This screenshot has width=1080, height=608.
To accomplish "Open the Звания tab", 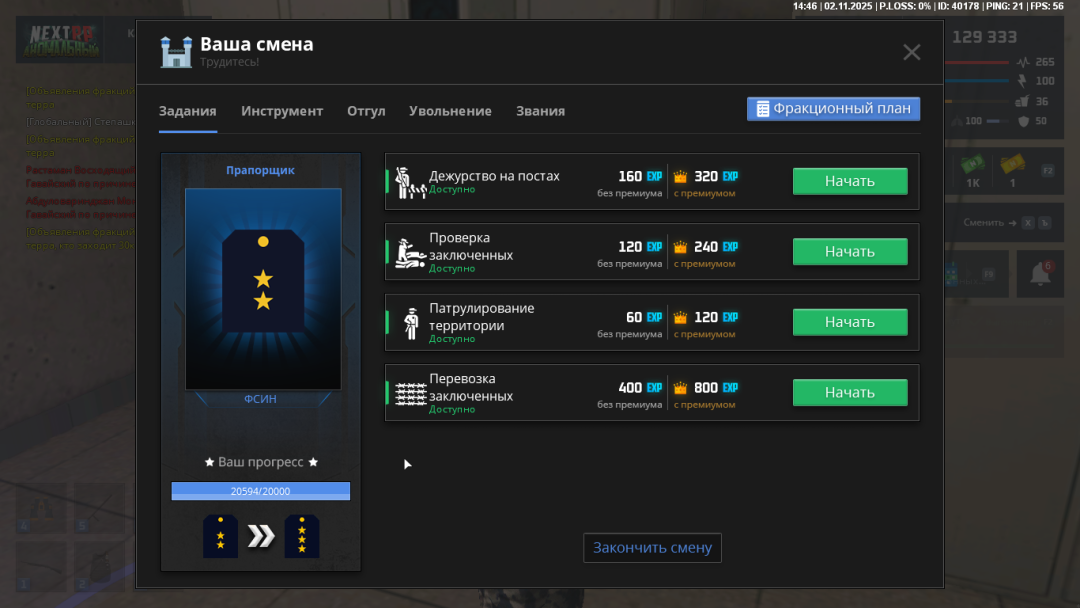I will tap(540, 111).
